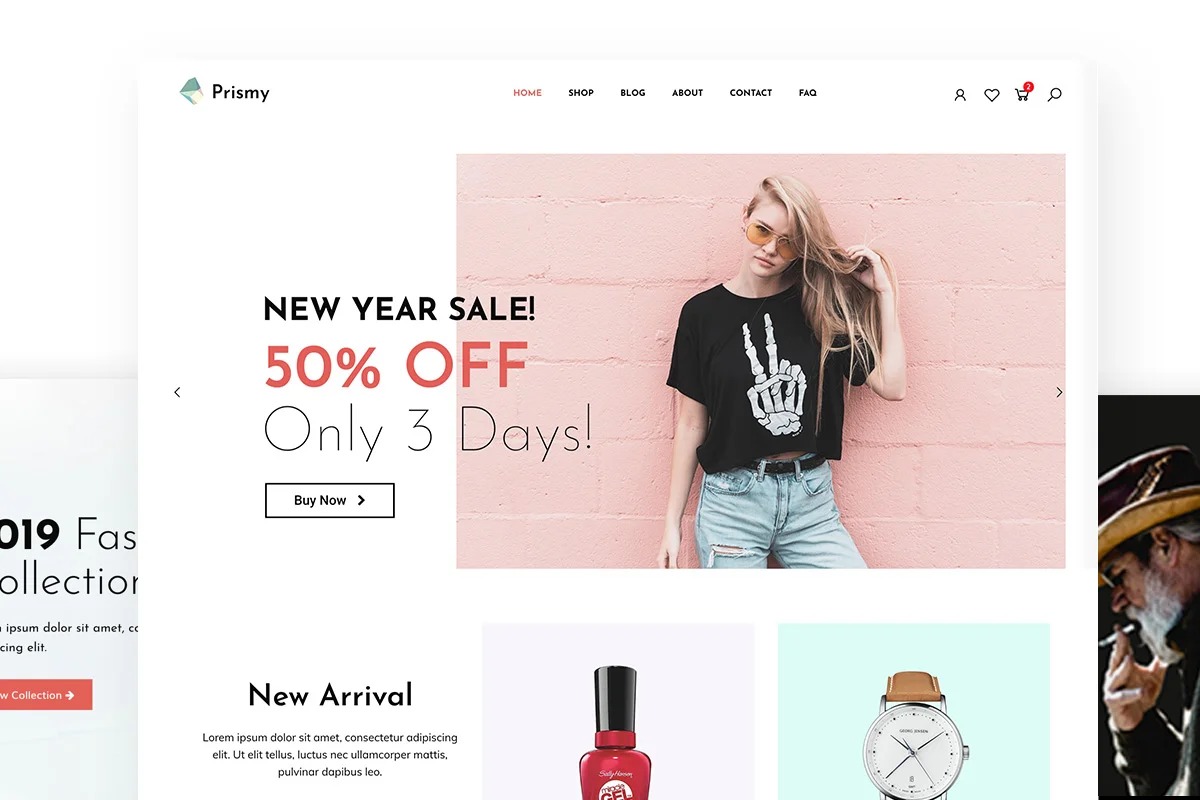Open the wristwatch product thumbnail
This screenshot has width=1200, height=800.
(914, 712)
